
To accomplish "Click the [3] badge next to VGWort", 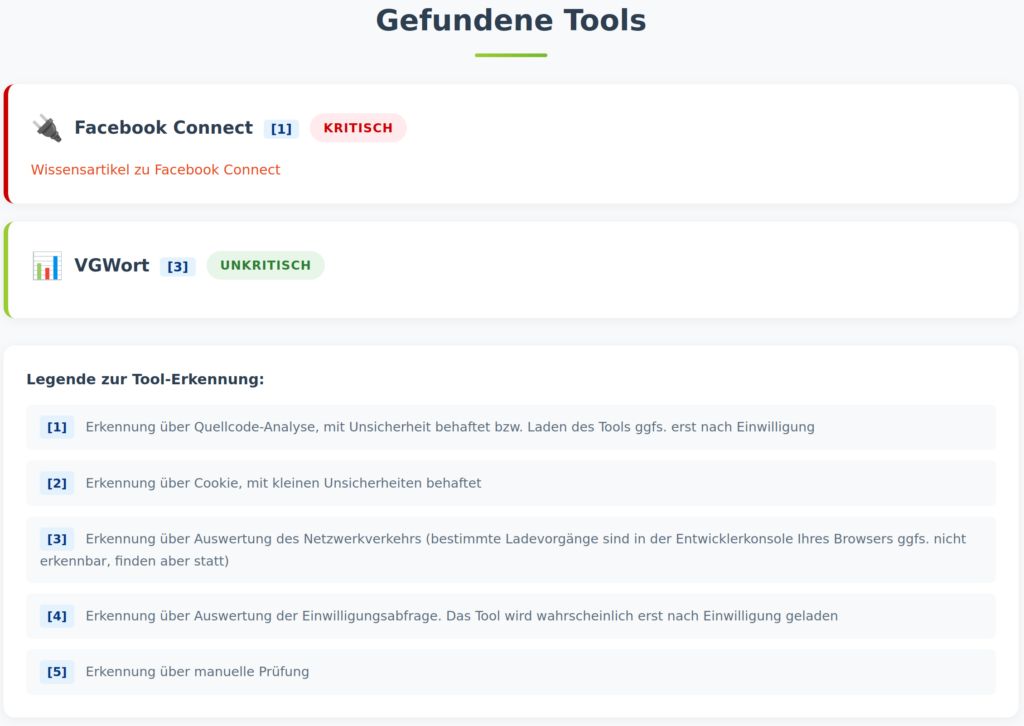I will coord(177,267).
